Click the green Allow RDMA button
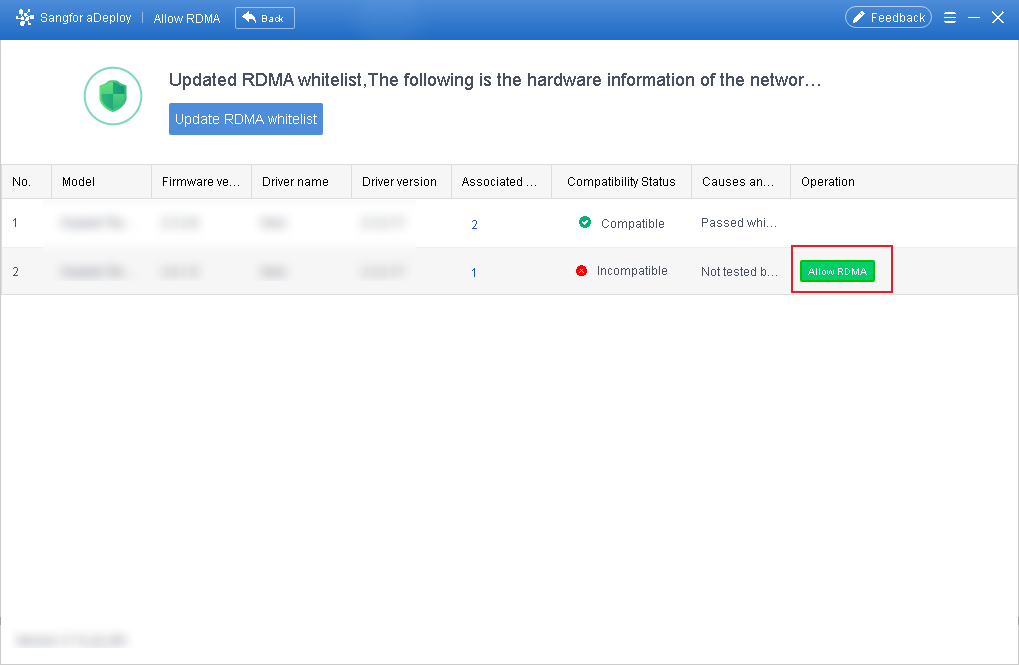1019x665 pixels. click(x=837, y=271)
